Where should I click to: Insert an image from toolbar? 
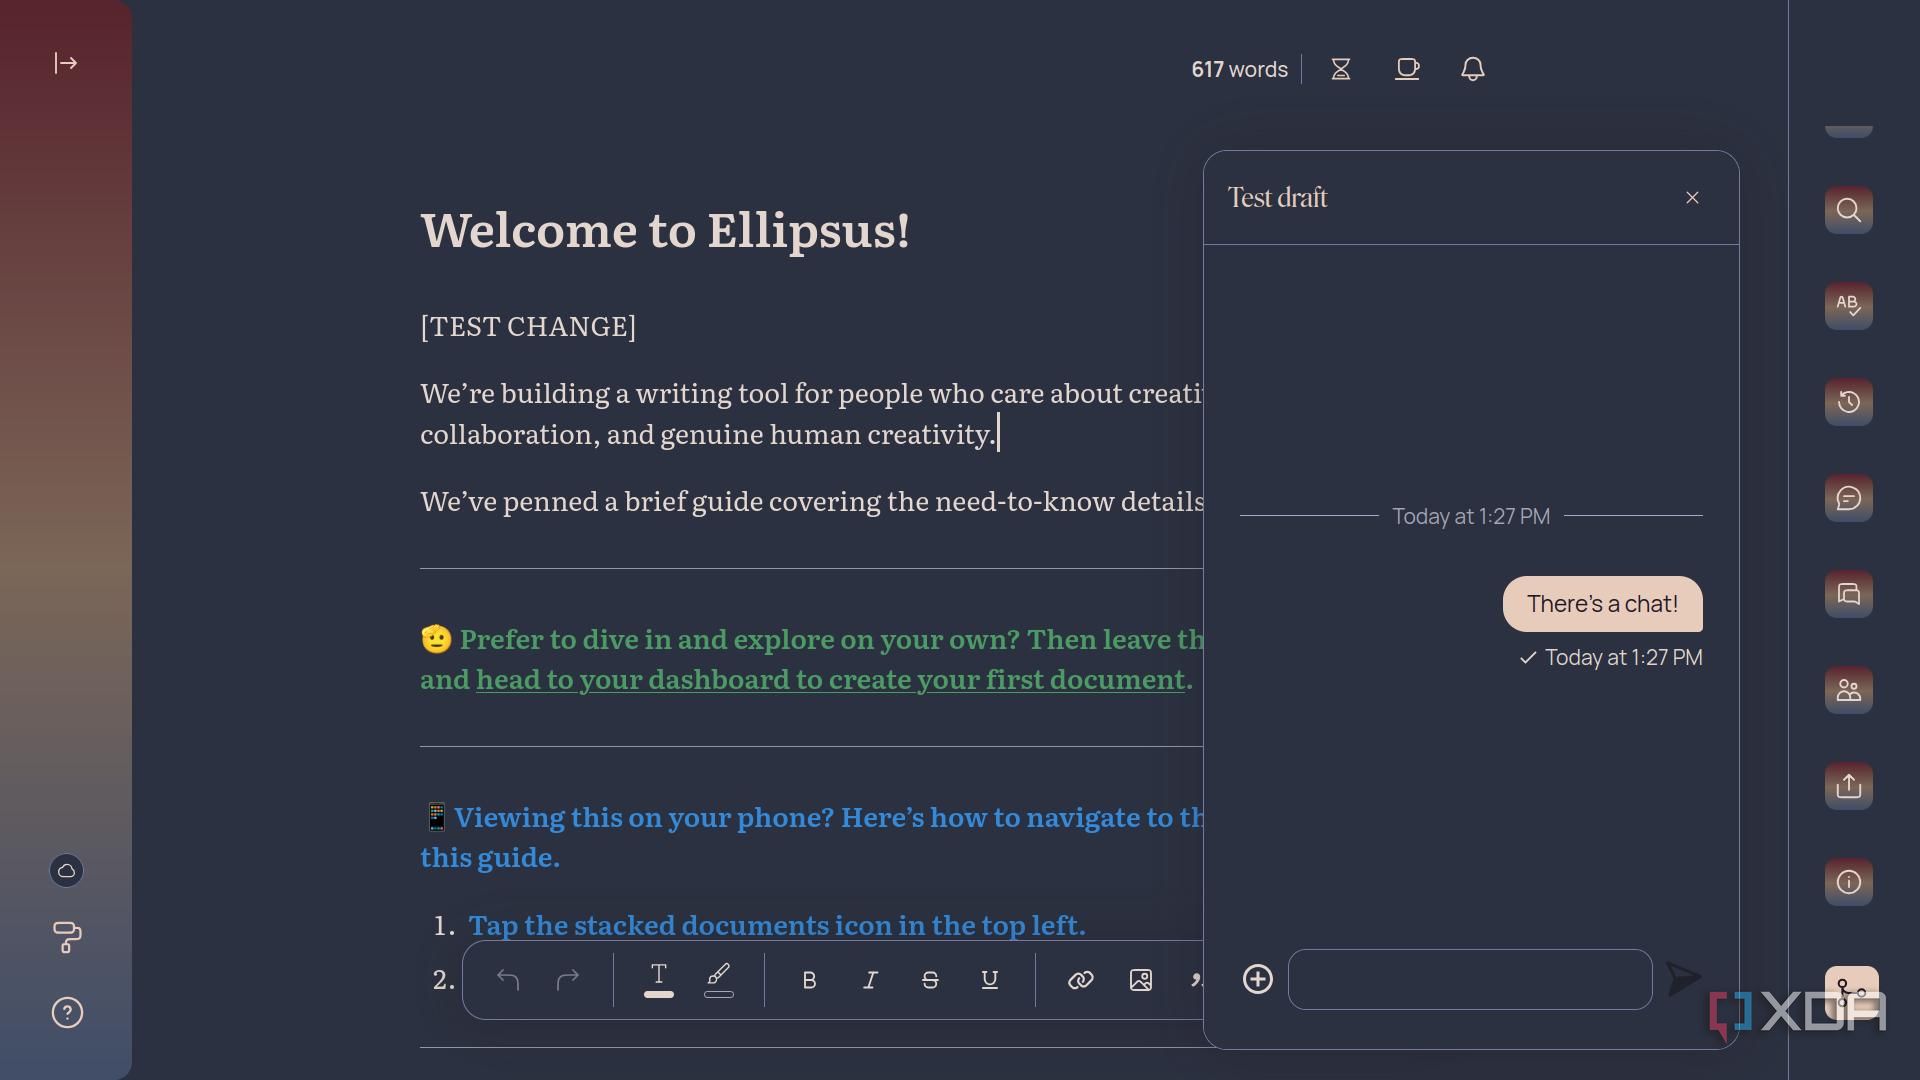tap(1141, 980)
